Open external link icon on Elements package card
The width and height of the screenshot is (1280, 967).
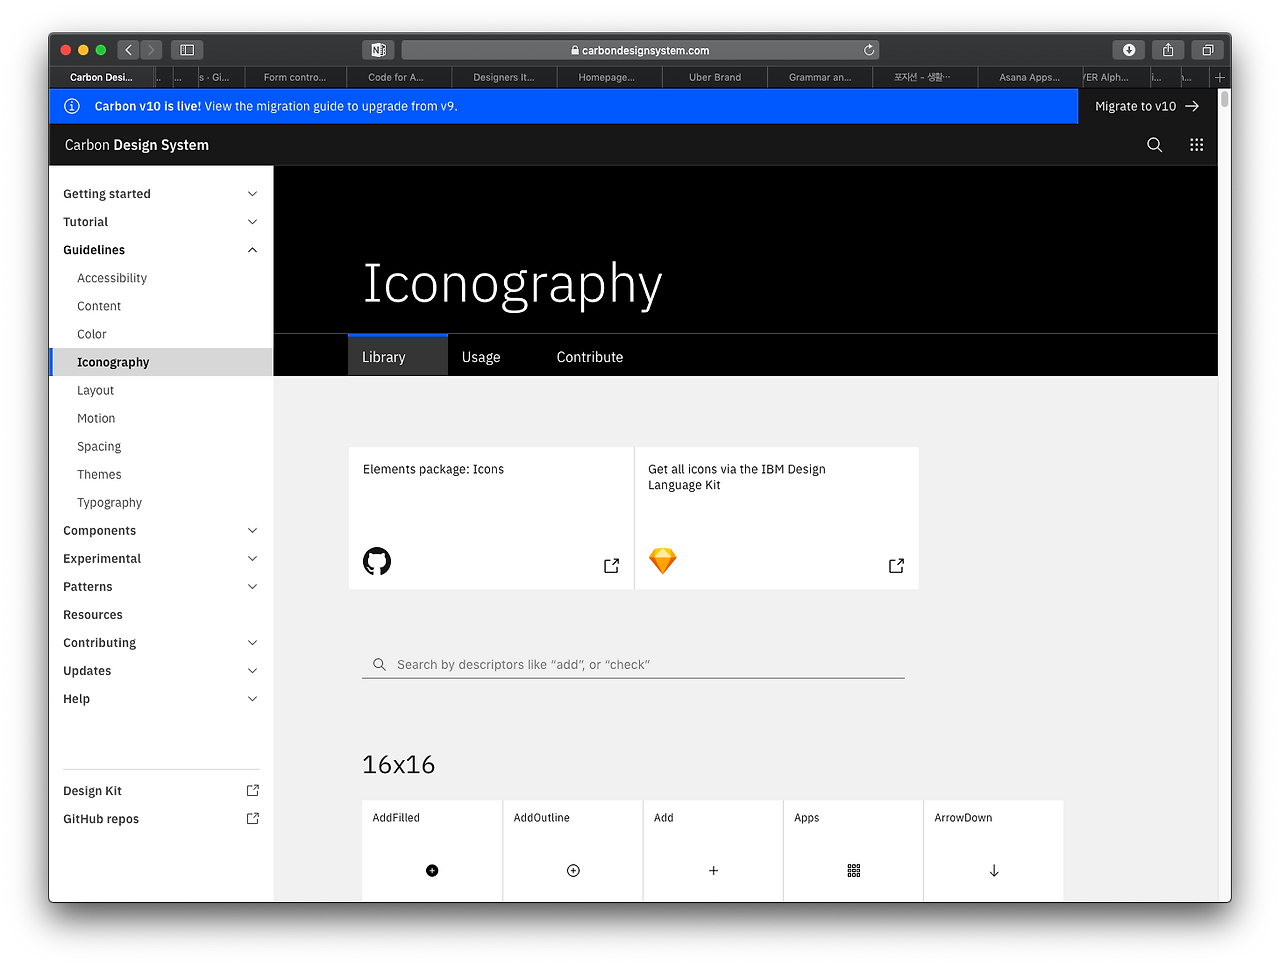pos(612,566)
